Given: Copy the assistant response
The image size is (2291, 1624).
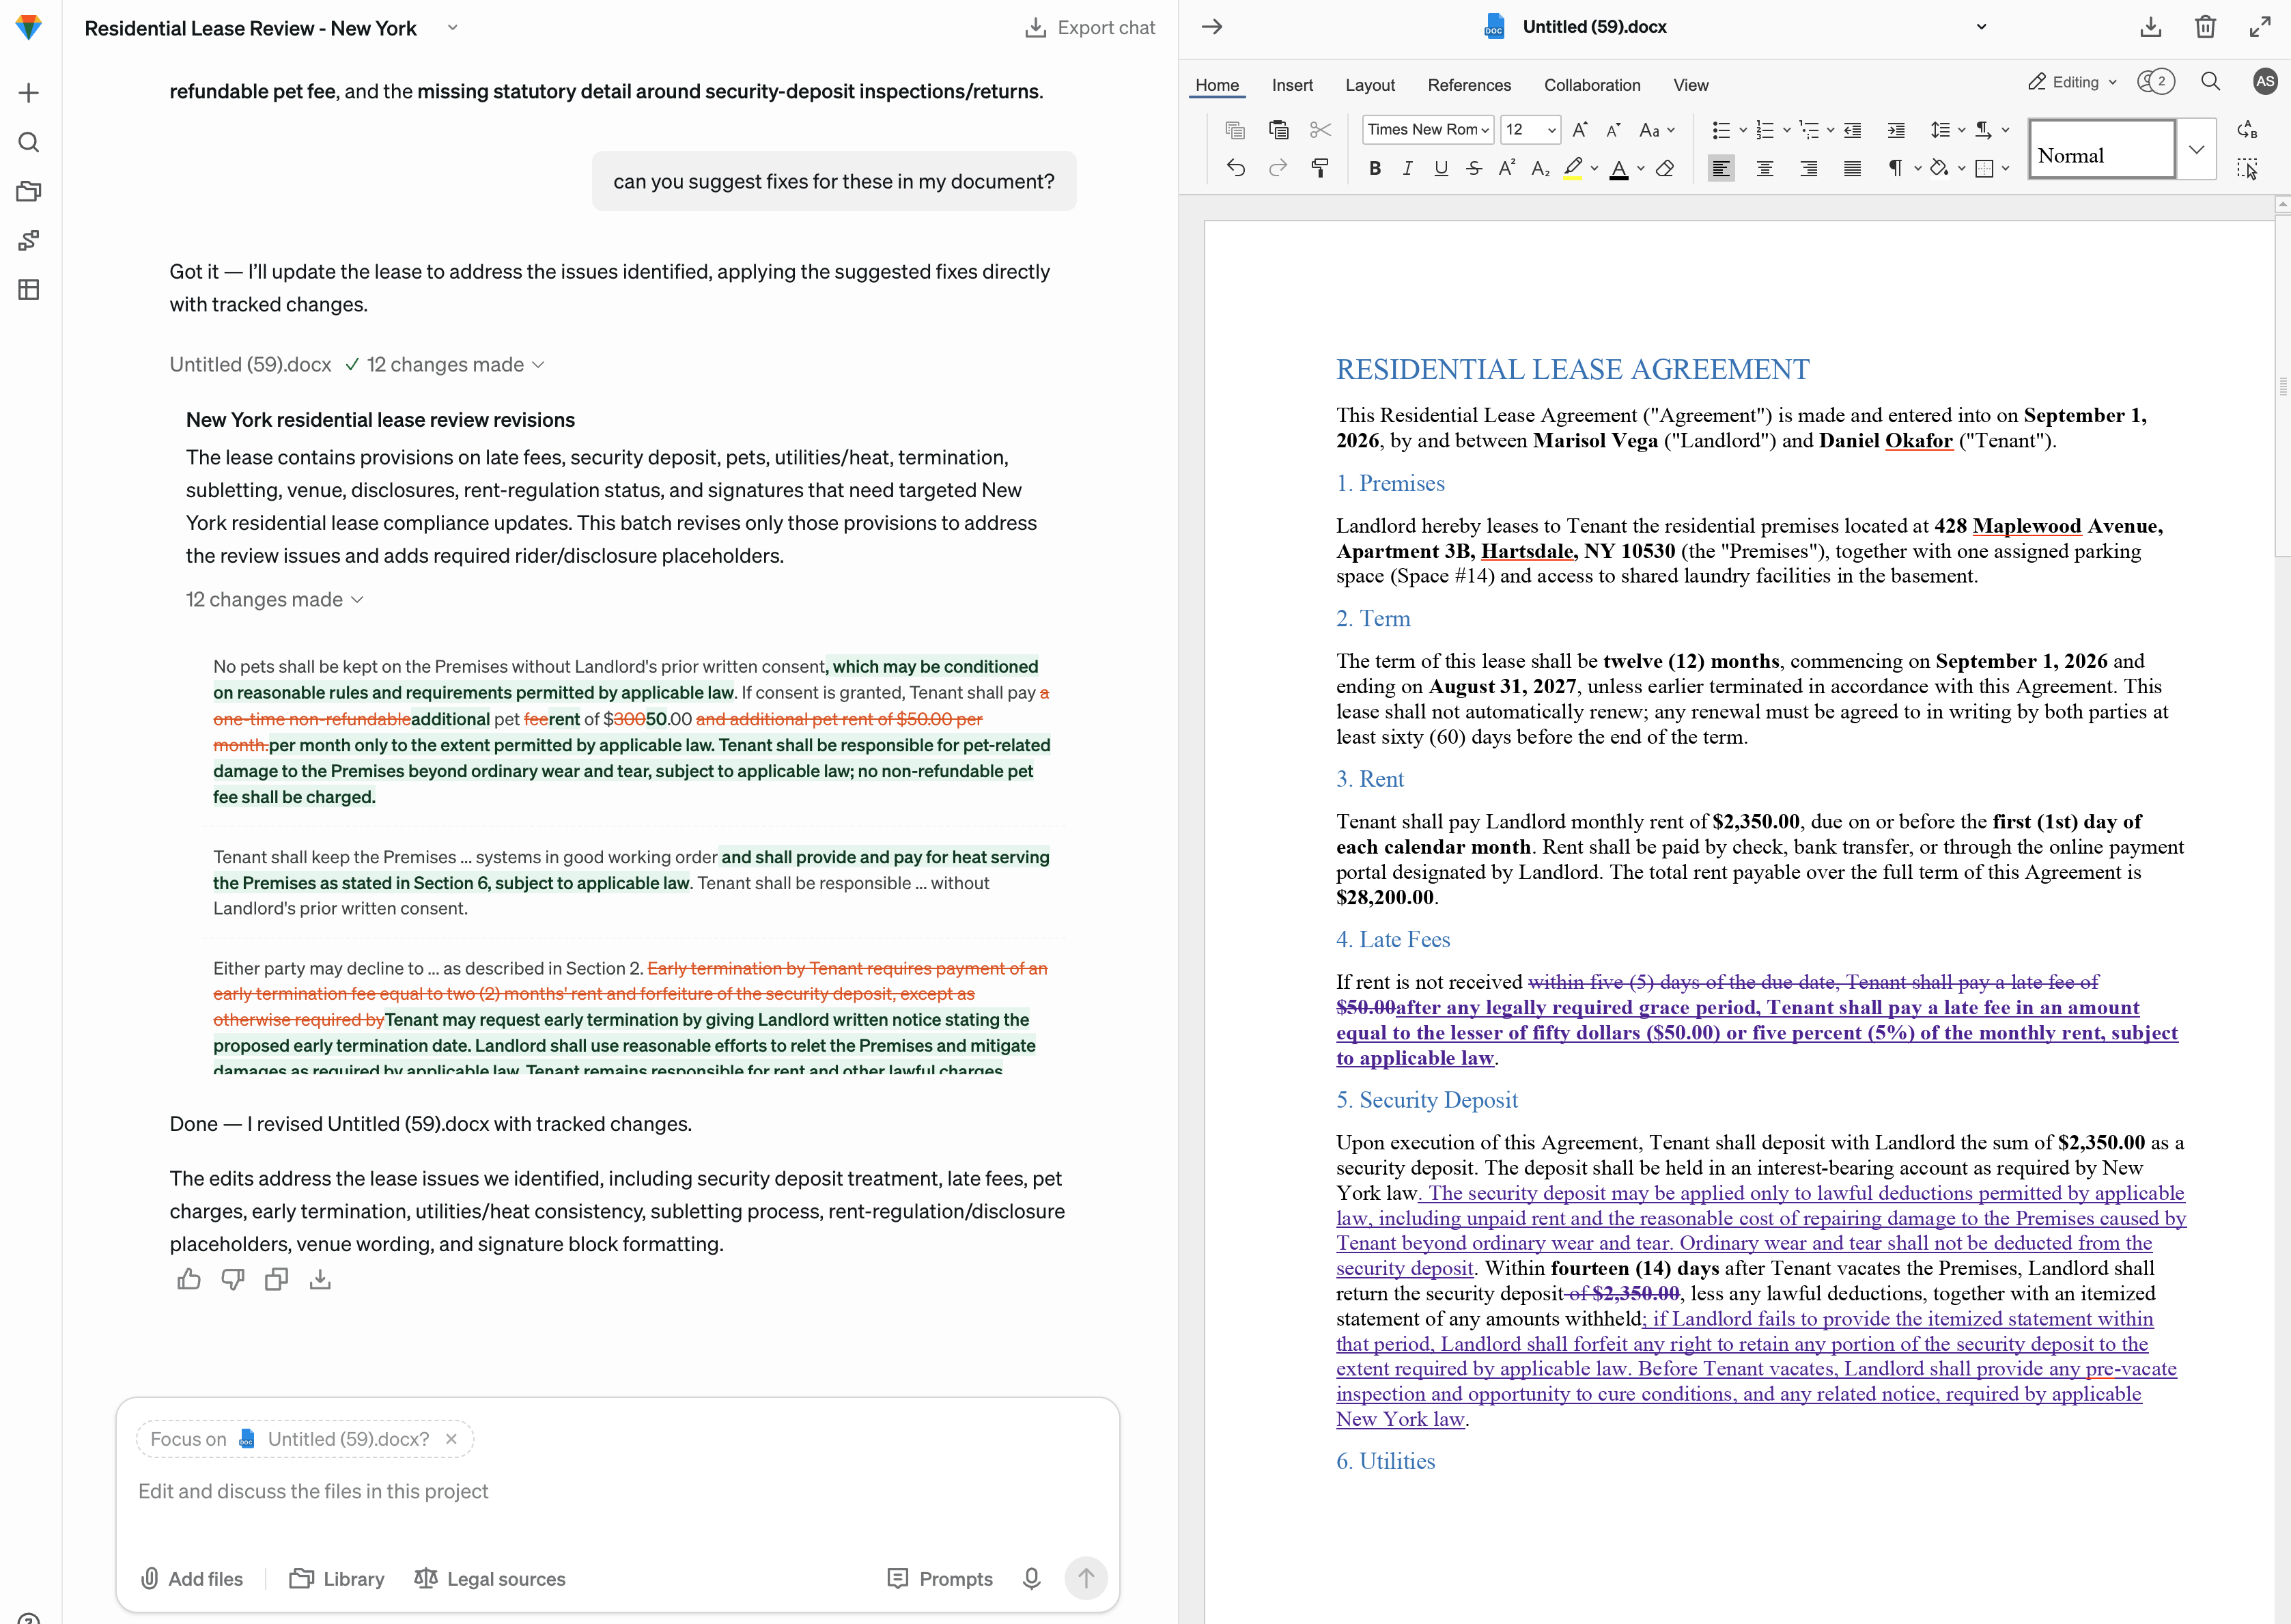Looking at the screenshot, I should (x=277, y=1279).
